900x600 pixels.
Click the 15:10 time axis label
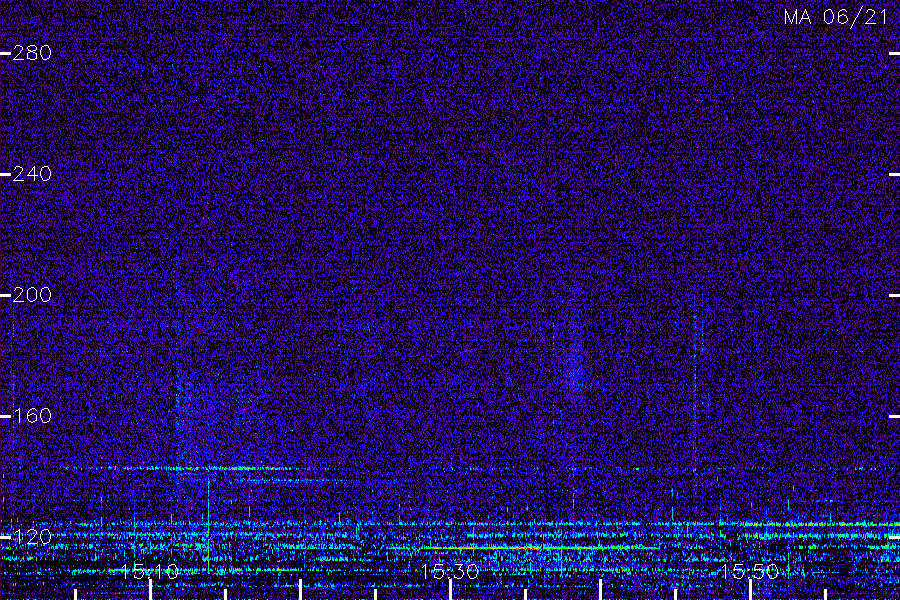tap(150, 571)
